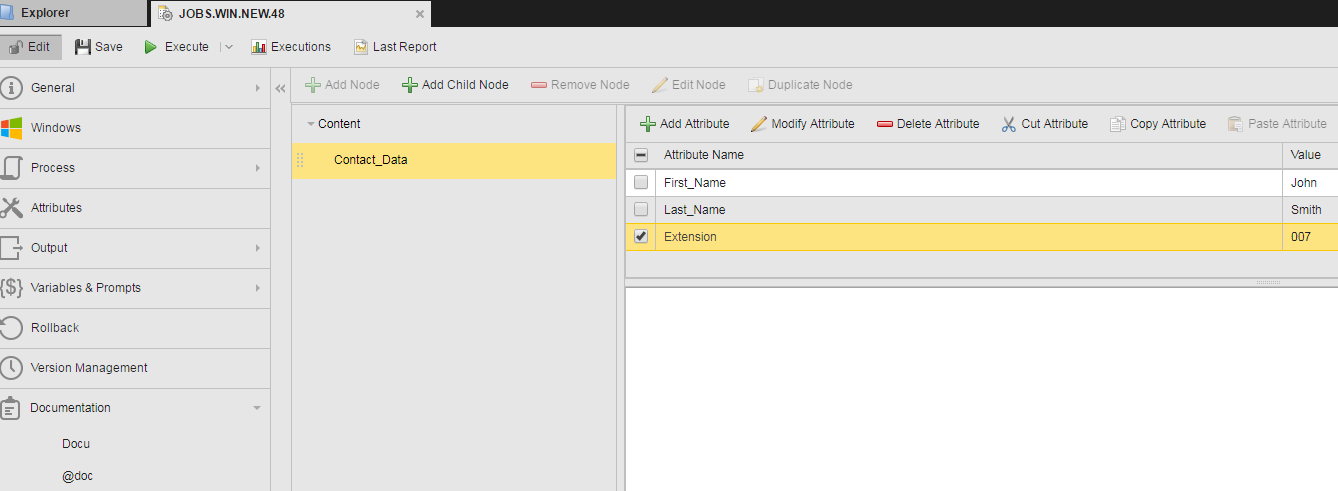
Task: Click the Version Management clock icon
Action: [x=12, y=368]
